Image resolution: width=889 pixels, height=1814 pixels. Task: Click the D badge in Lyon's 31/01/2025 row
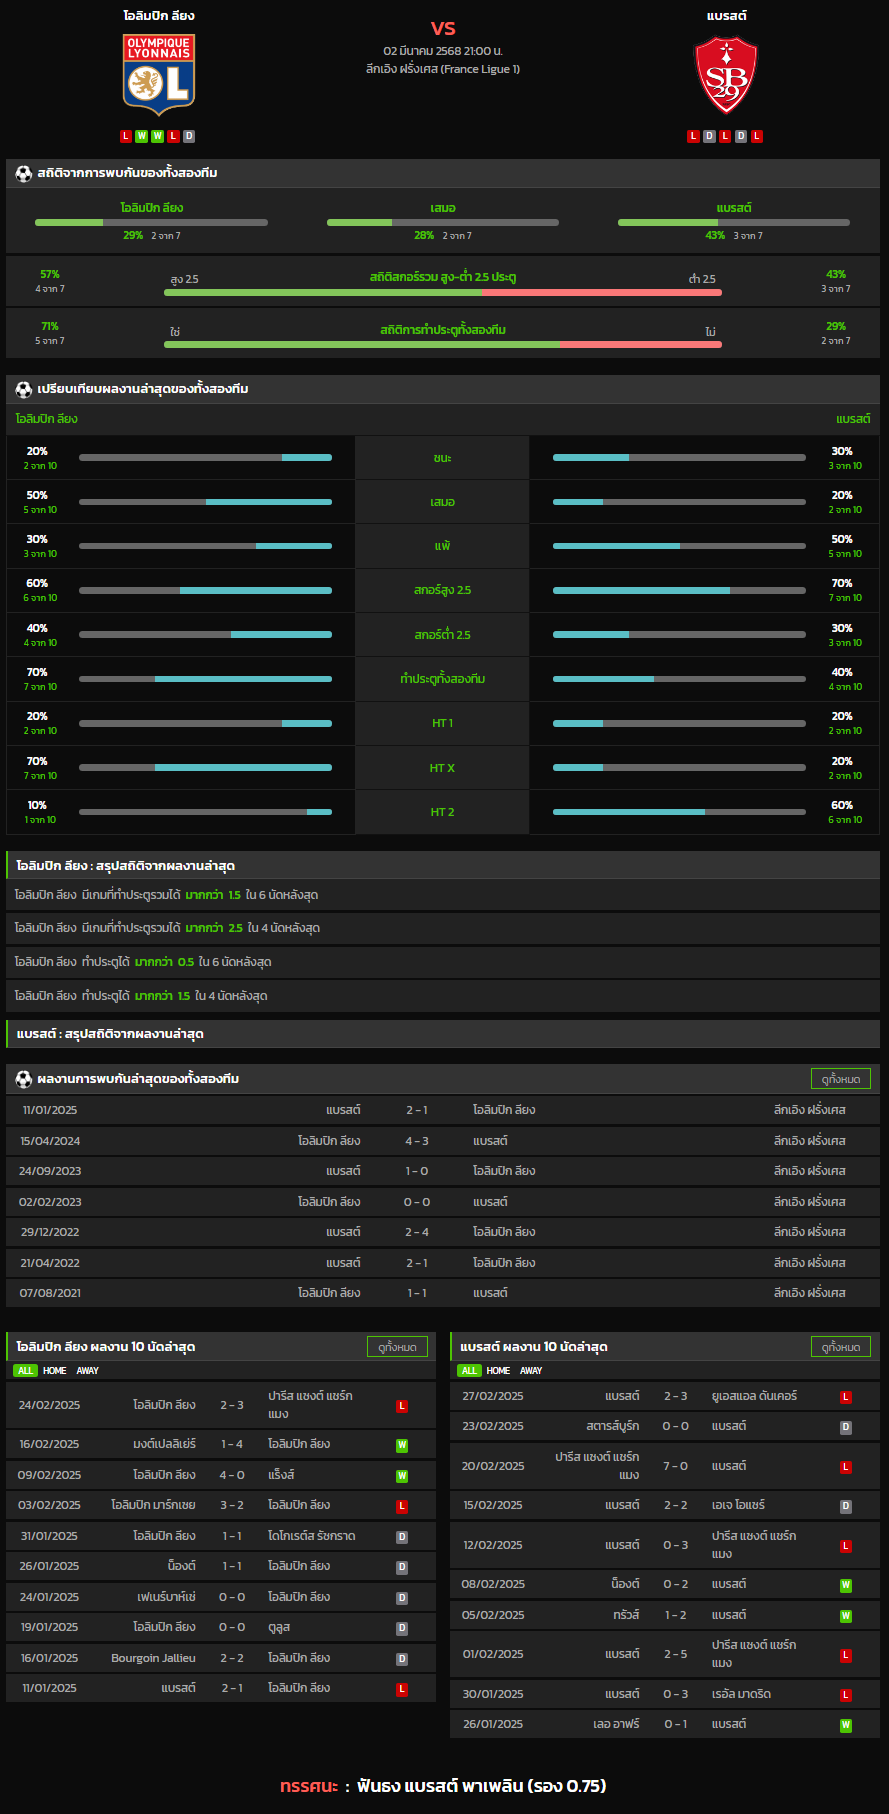(x=402, y=1537)
